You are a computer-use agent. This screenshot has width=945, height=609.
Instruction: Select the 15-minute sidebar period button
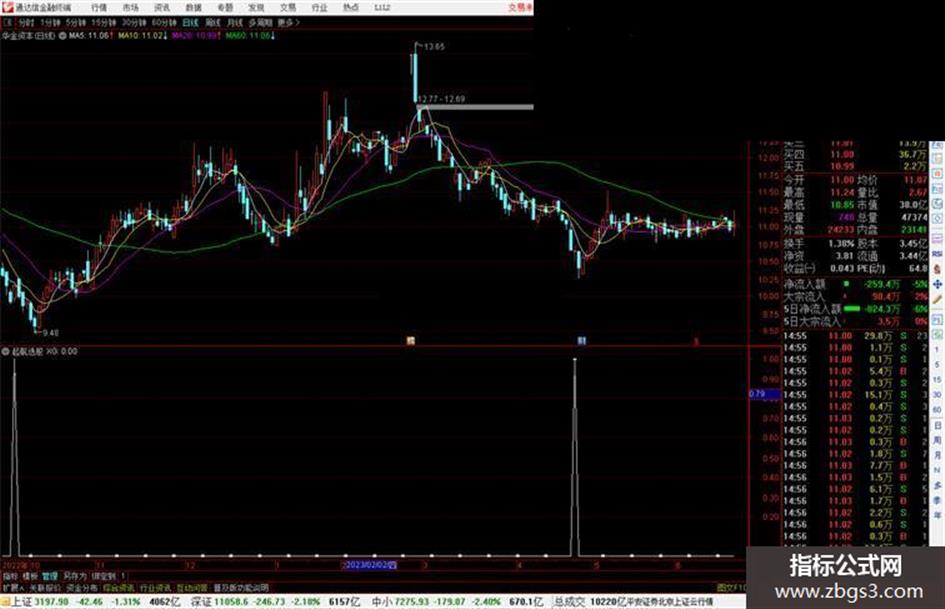[x=937, y=379]
